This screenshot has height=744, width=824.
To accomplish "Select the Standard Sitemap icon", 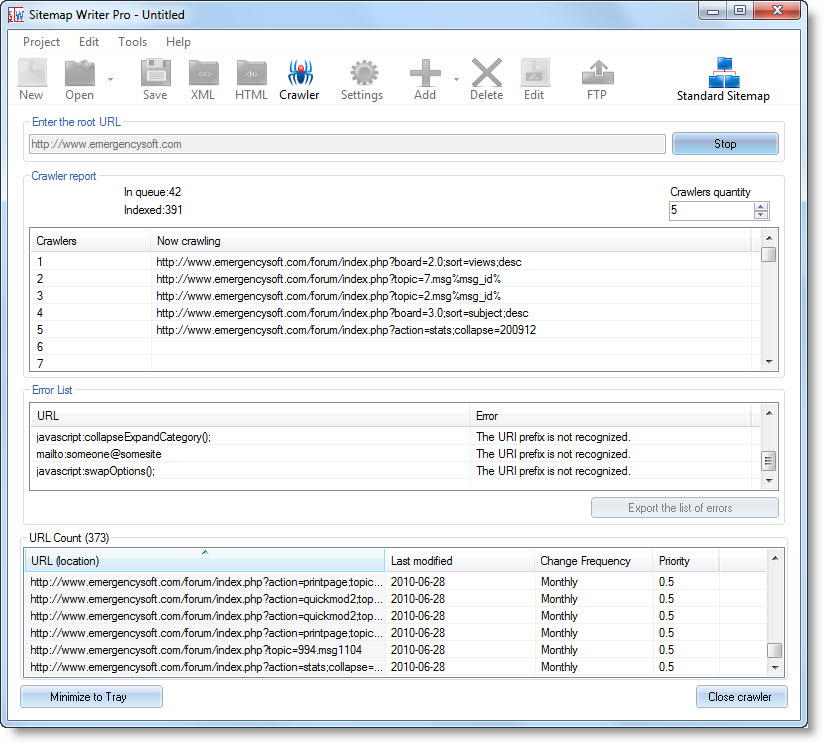I will (724, 73).
